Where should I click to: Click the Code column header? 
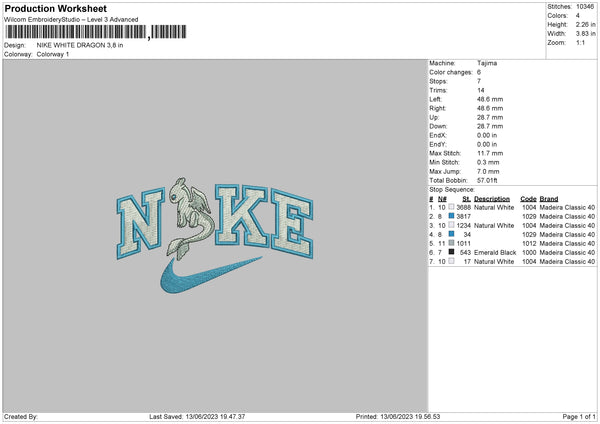click(528, 199)
